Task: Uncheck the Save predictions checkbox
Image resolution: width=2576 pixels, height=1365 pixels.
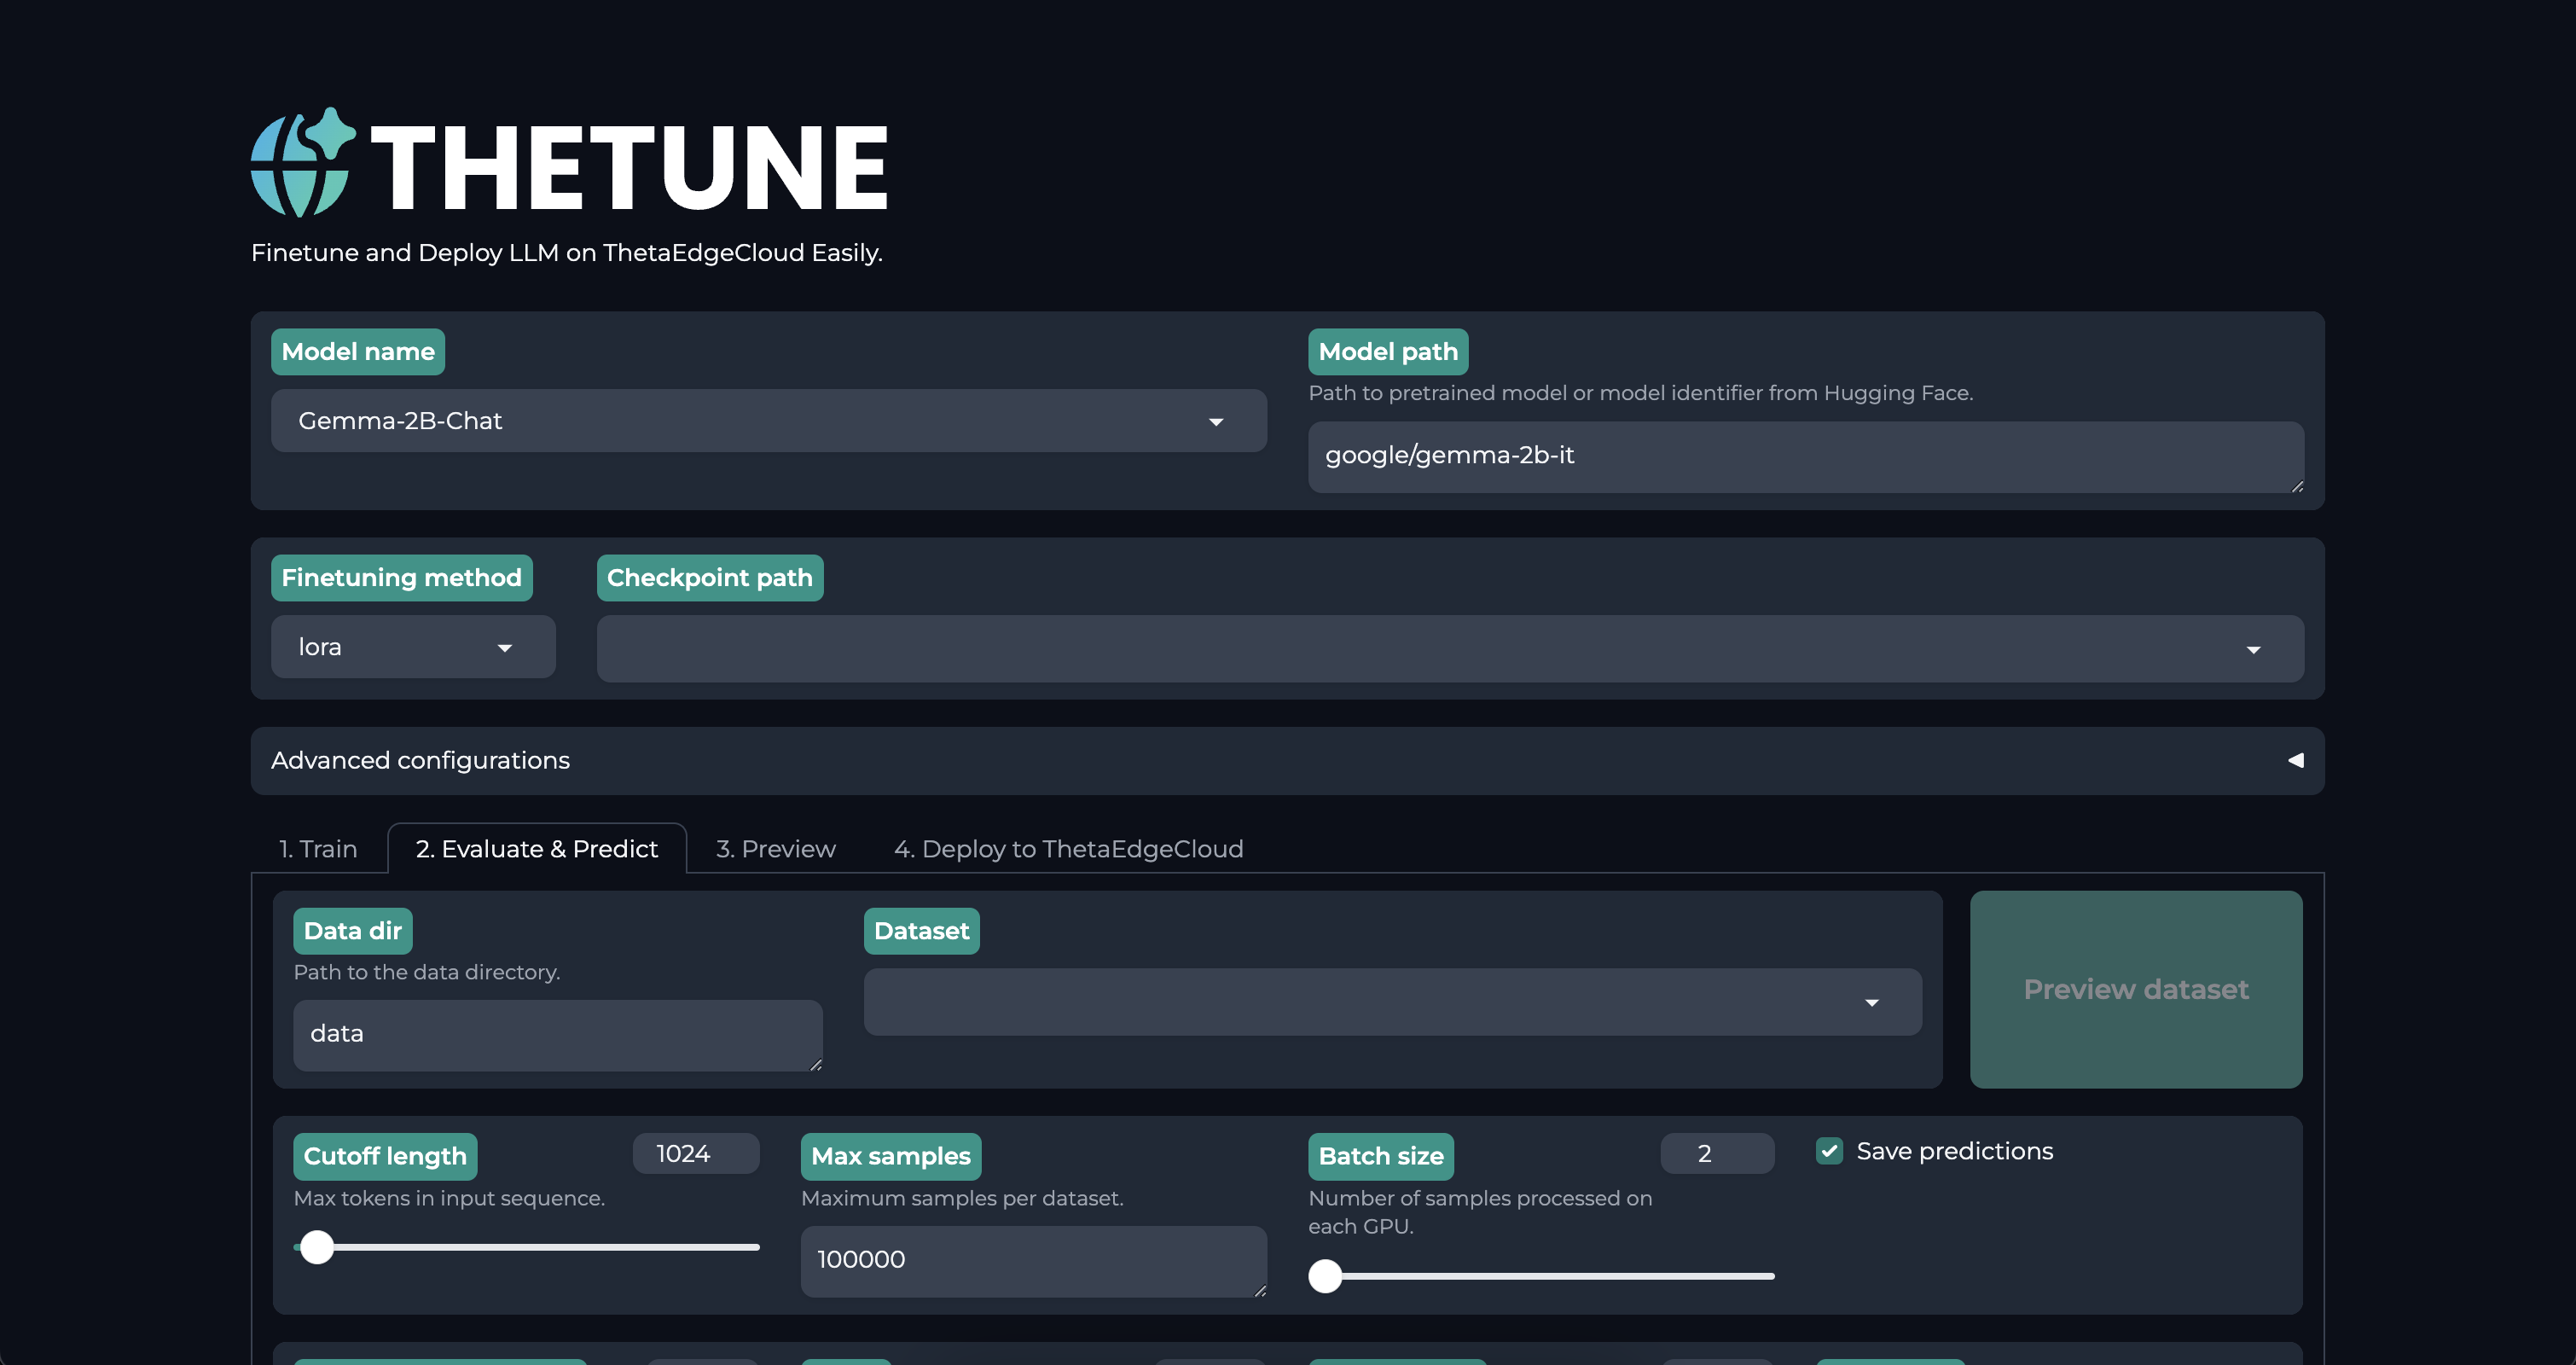Action: pos(1829,1151)
